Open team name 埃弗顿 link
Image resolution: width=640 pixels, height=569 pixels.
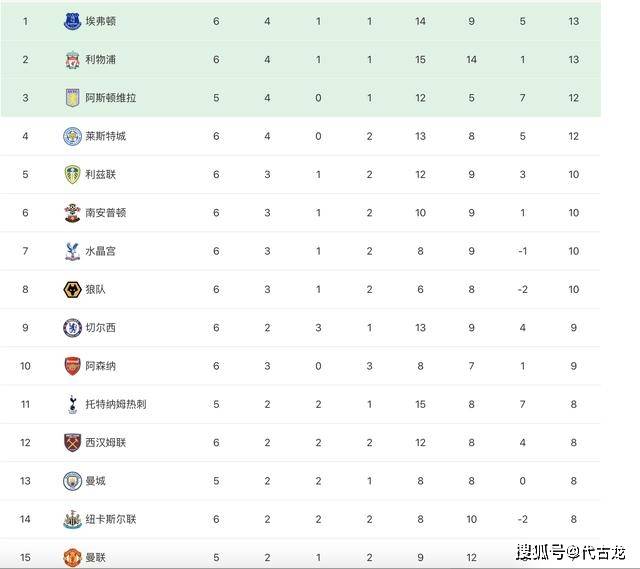pos(100,21)
